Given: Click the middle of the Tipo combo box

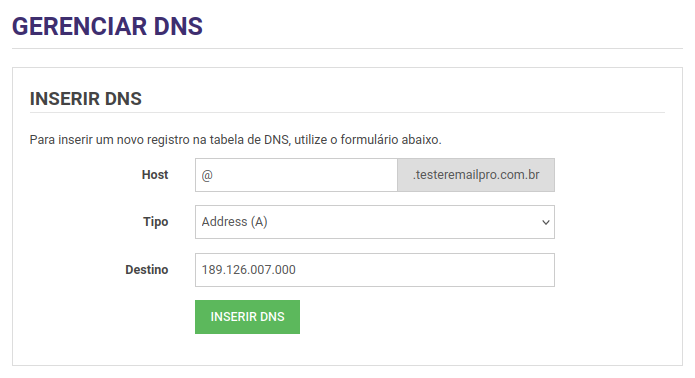Looking at the screenshot, I should 375,222.
